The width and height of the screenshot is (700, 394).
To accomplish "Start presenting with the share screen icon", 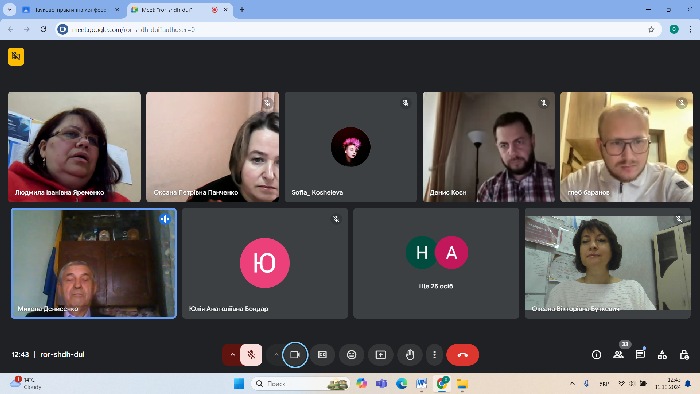I will tap(381, 355).
